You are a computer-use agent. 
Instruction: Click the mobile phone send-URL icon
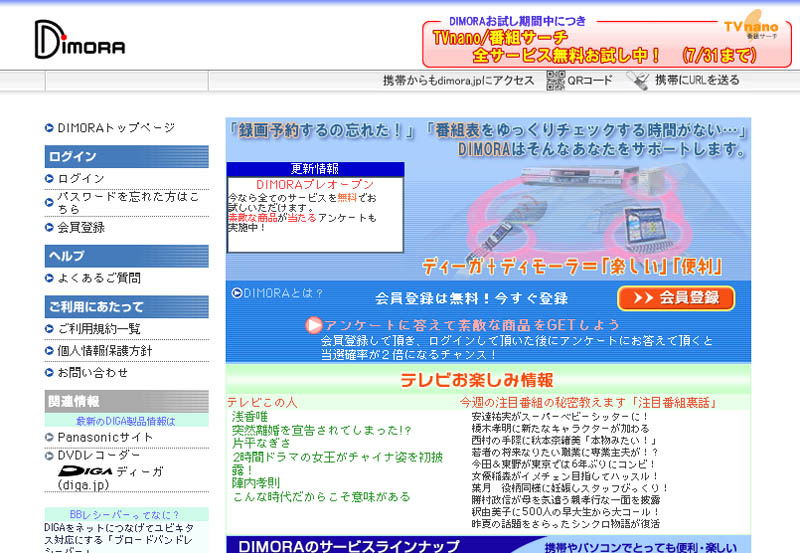[x=637, y=81]
